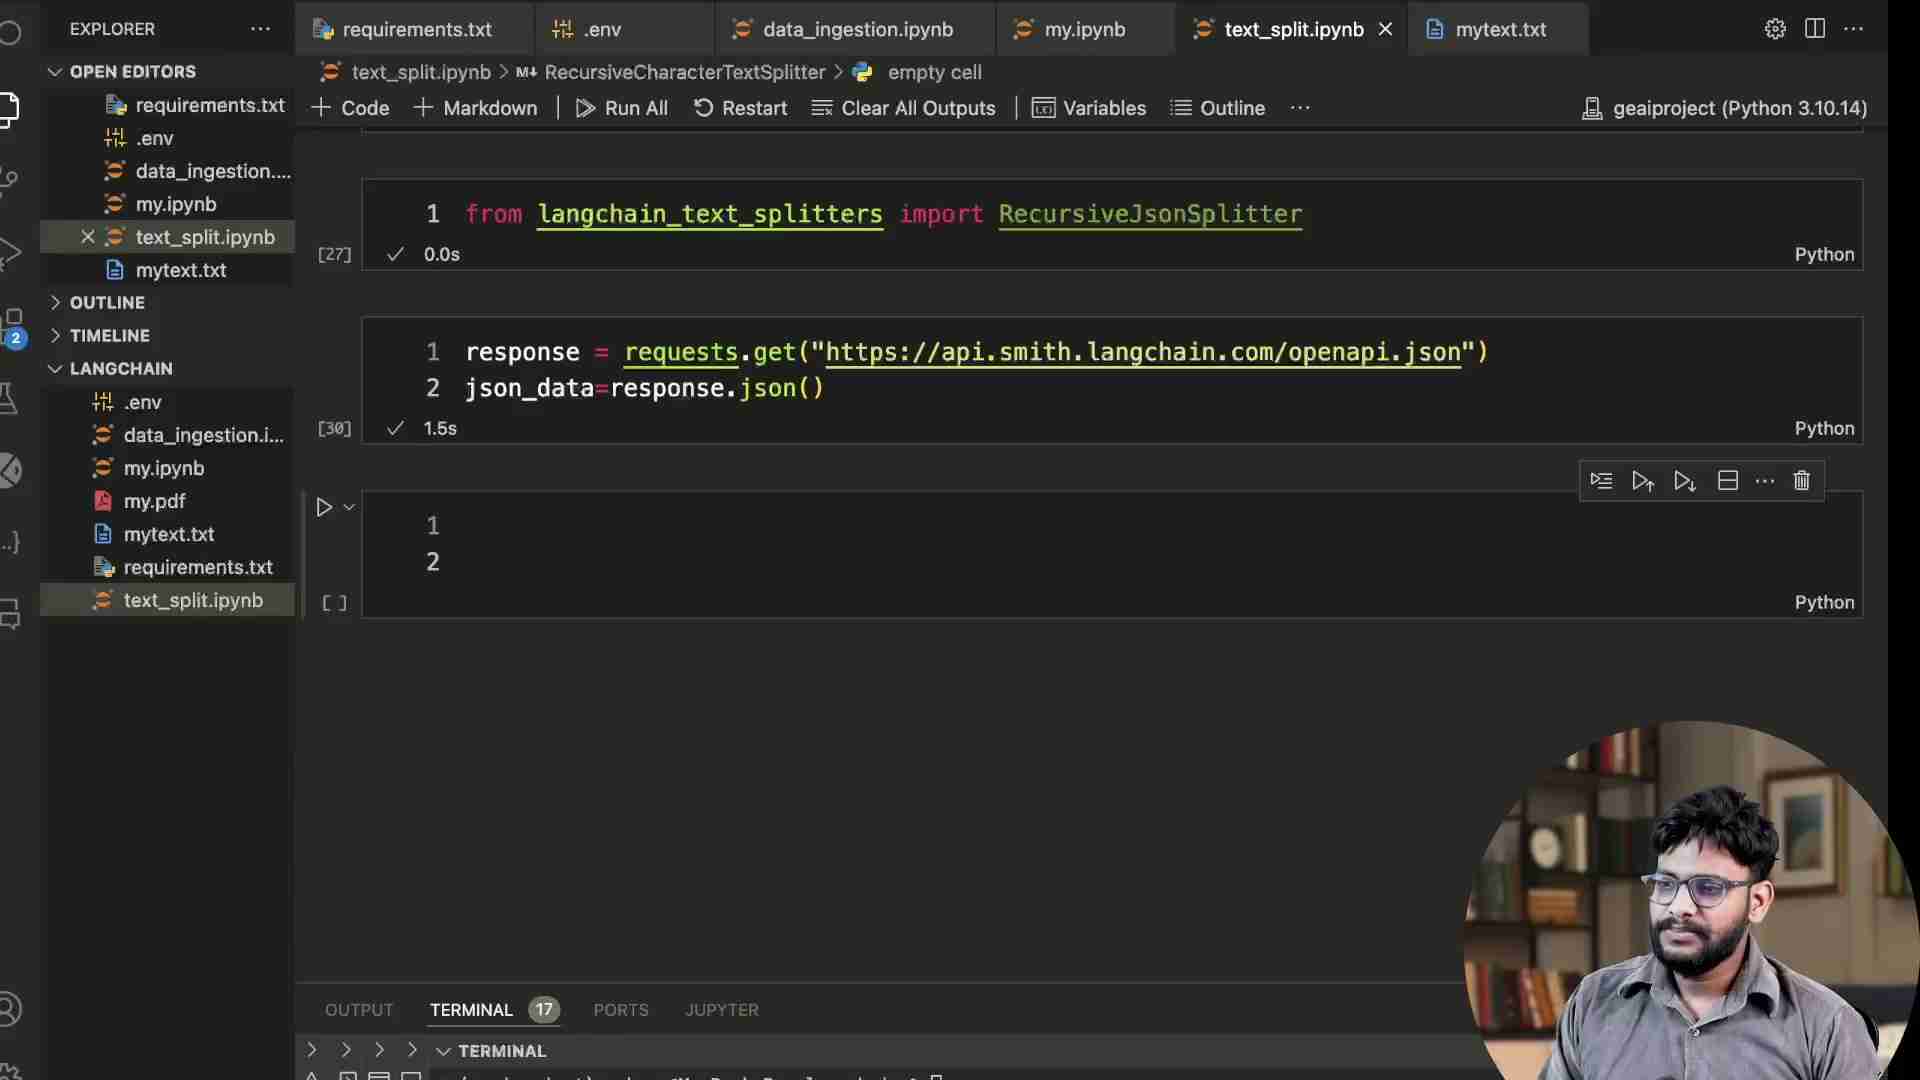This screenshot has height=1080, width=1920.
Task: Click Restart kernel button
Action: 740,108
